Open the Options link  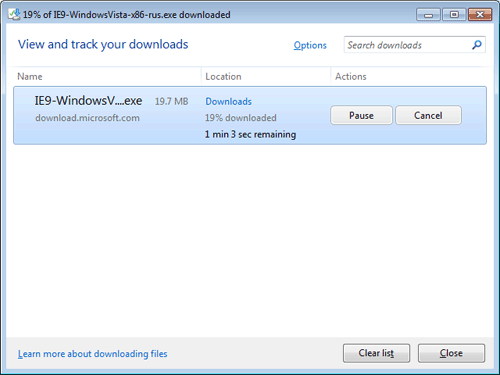point(310,45)
